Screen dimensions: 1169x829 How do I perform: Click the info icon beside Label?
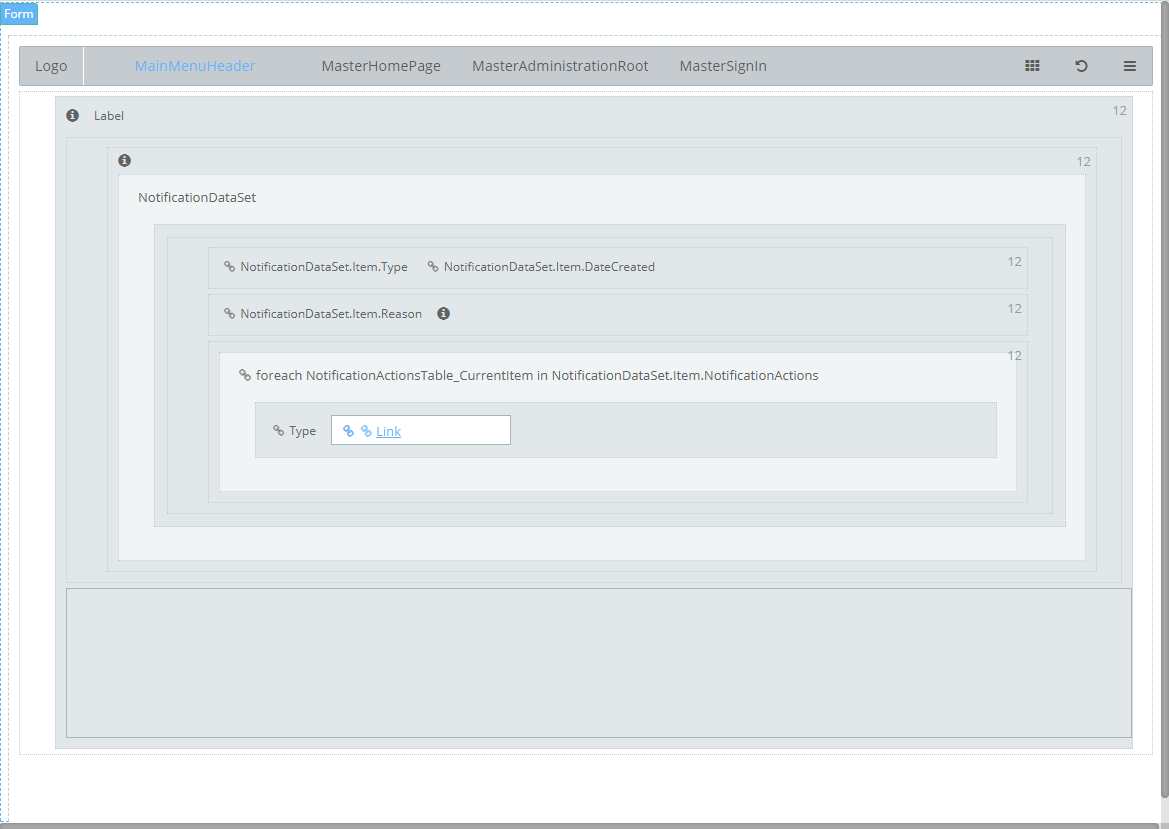(x=72, y=115)
